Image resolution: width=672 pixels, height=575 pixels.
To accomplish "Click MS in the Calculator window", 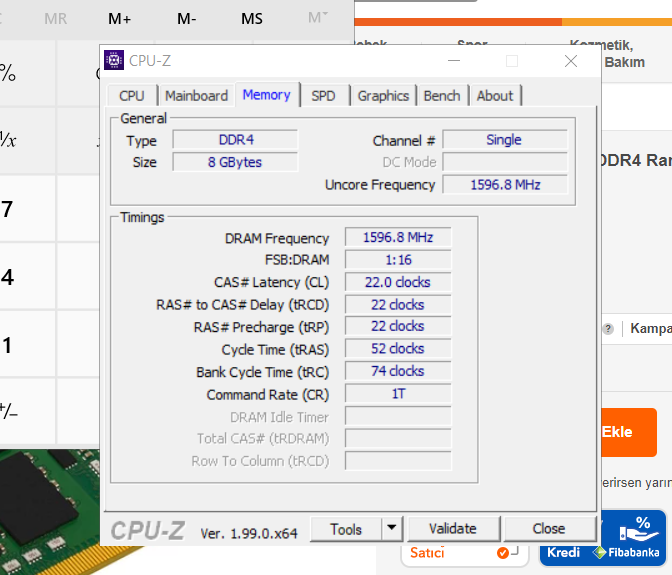I will coord(252,19).
